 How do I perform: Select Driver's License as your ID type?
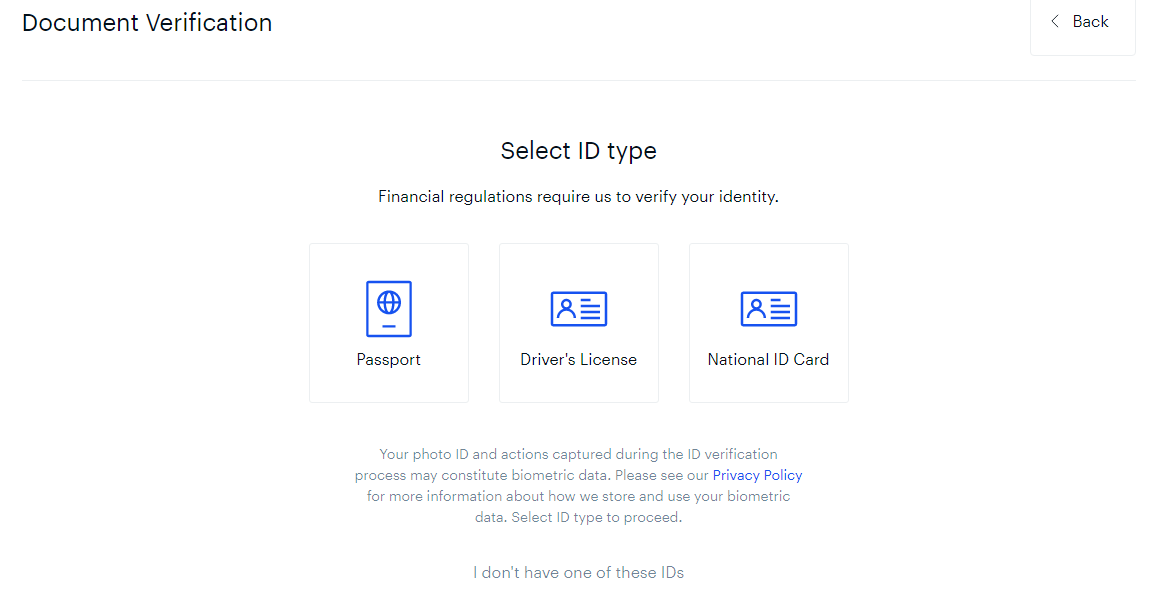coord(578,322)
